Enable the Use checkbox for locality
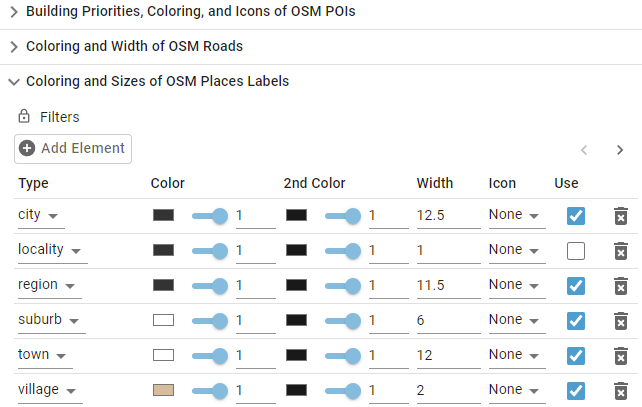642x407 pixels. (576, 251)
